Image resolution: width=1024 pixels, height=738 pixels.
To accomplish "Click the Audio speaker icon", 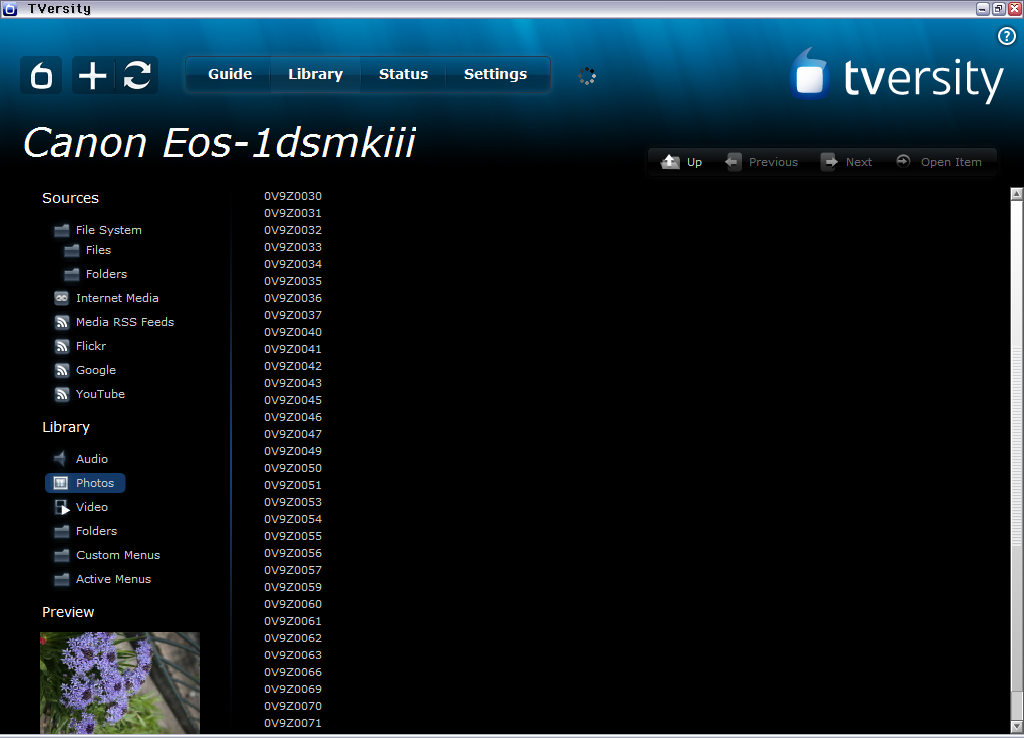I will (x=61, y=458).
